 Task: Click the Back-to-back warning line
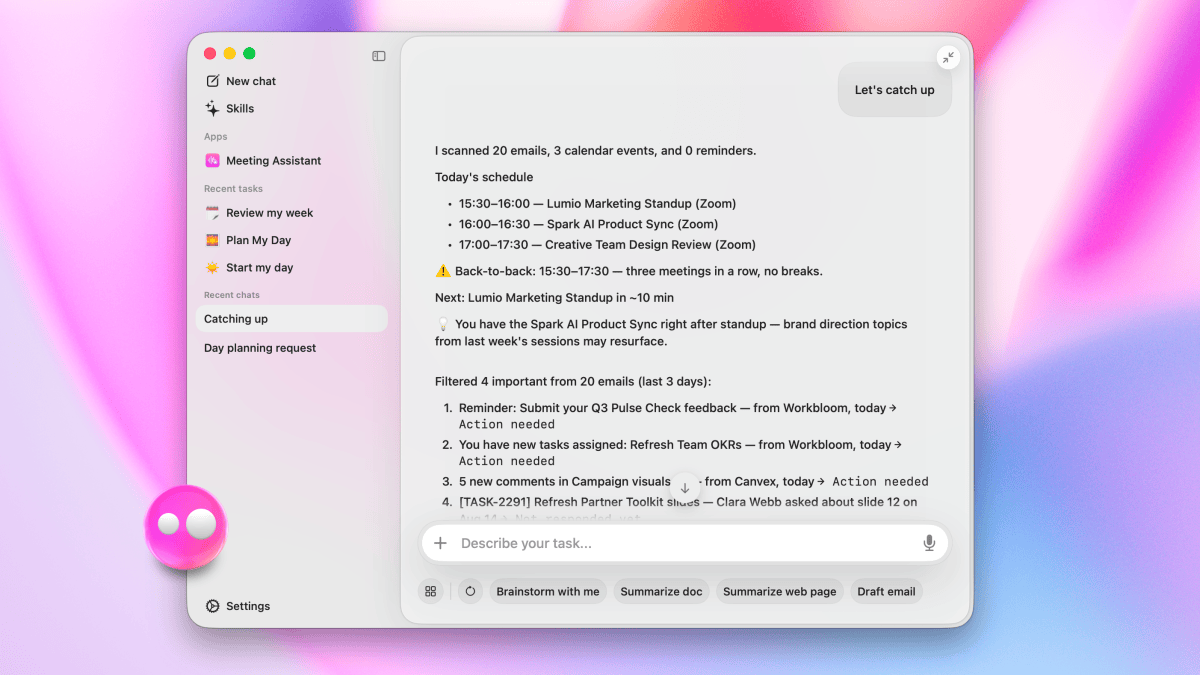(629, 271)
